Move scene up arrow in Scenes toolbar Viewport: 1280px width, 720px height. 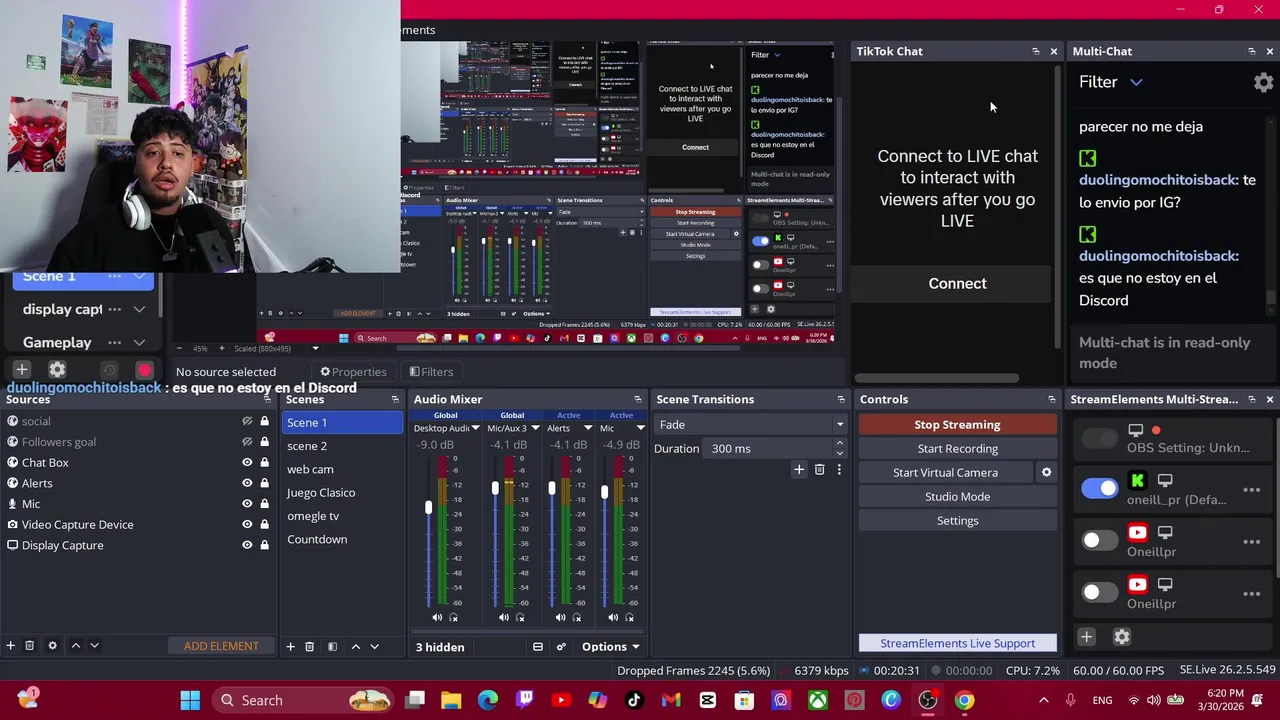[x=355, y=647]
